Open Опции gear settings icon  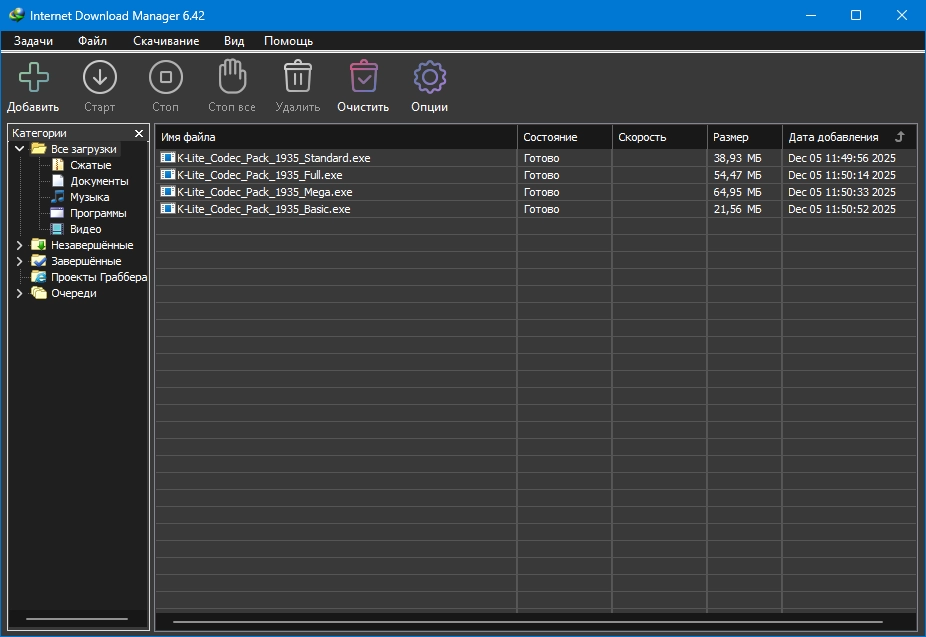(x=429, y=77)
